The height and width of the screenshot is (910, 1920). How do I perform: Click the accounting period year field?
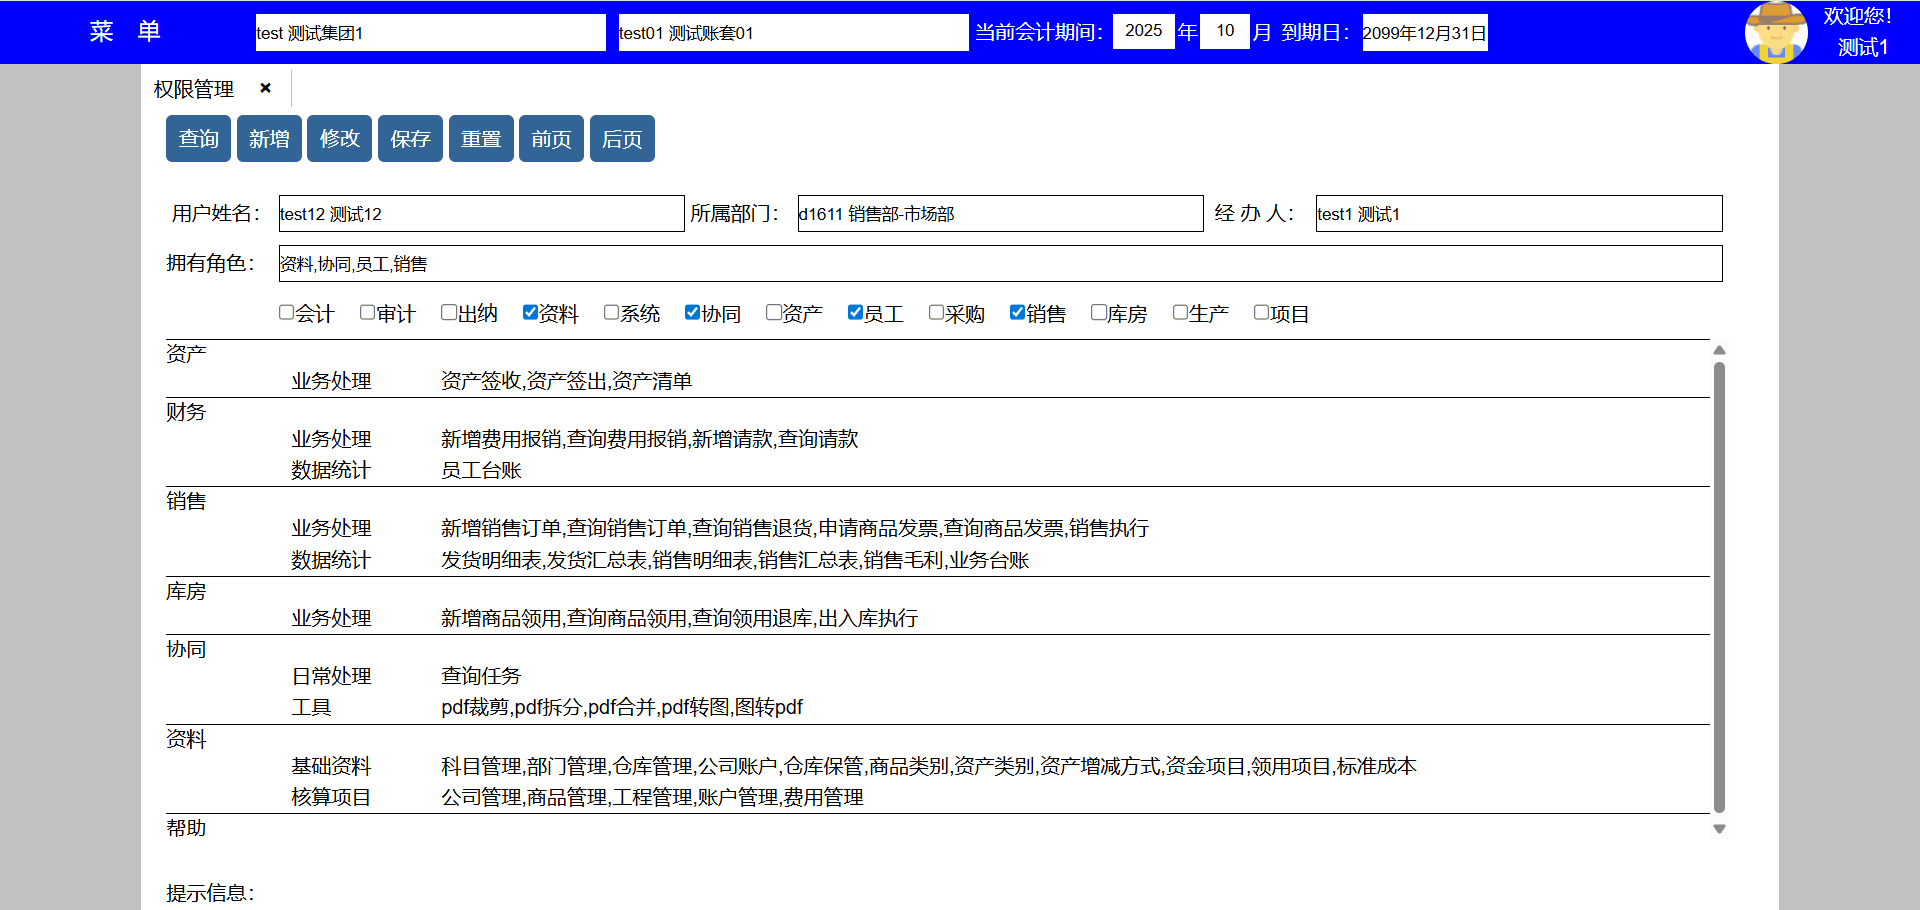point(1143,31)
